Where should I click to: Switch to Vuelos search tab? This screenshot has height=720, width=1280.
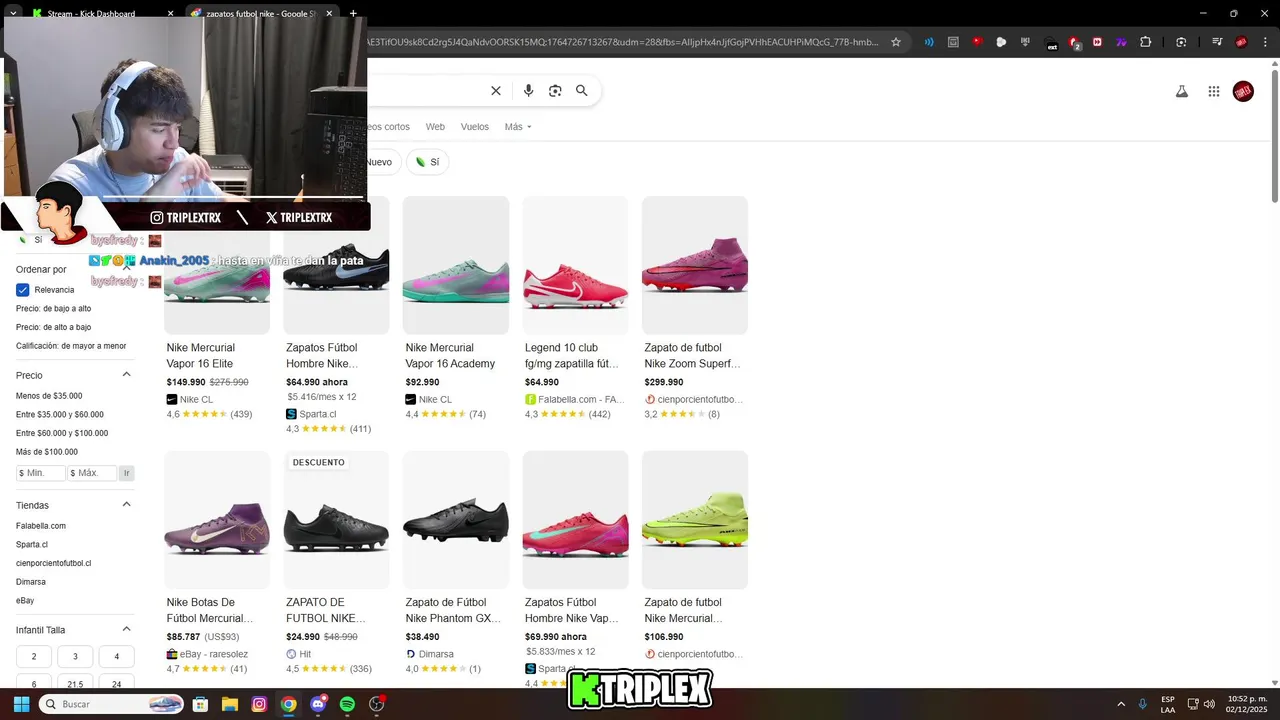click(x=475, y=127)
